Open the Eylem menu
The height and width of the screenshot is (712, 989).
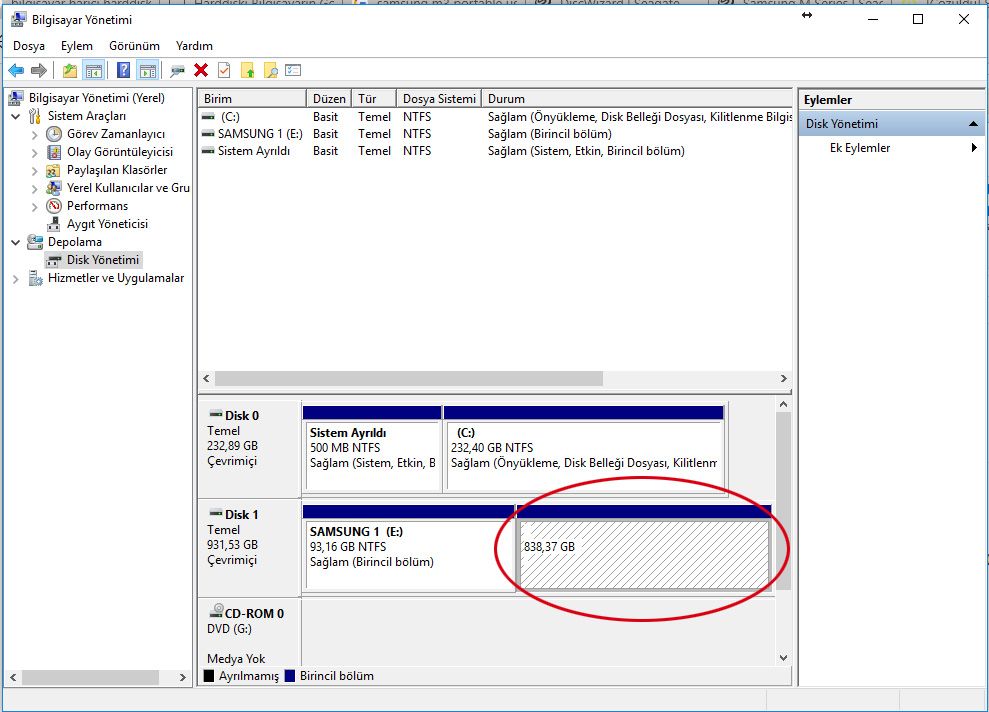[77, 45]
